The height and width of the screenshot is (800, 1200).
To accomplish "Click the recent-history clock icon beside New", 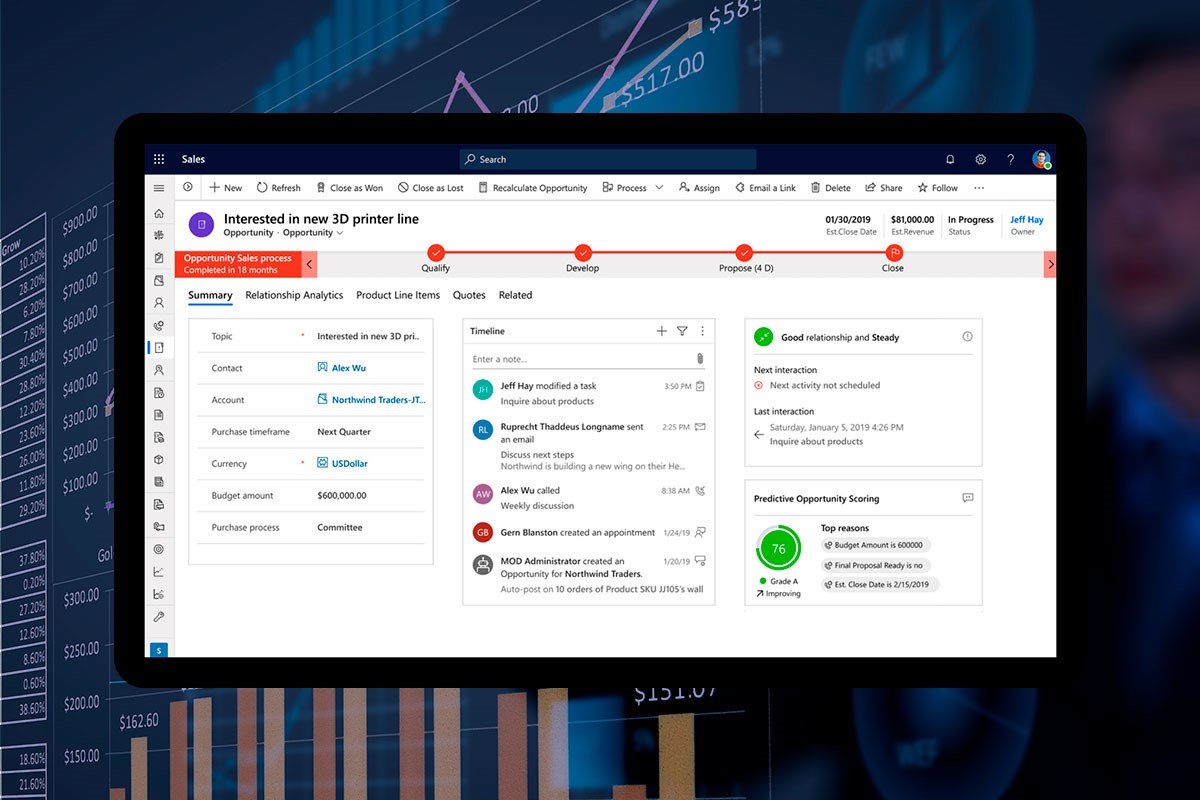I will (x=188, y=187).
